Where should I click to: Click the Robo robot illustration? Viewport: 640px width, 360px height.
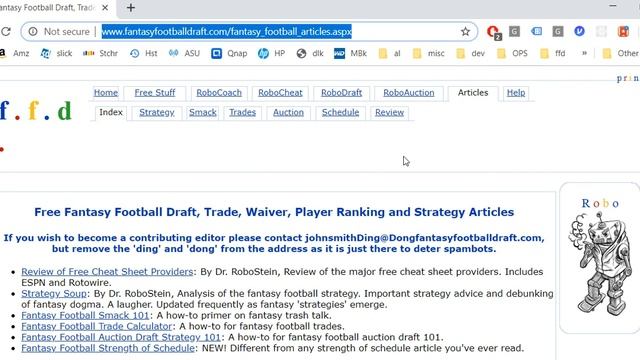pos(599,264)
